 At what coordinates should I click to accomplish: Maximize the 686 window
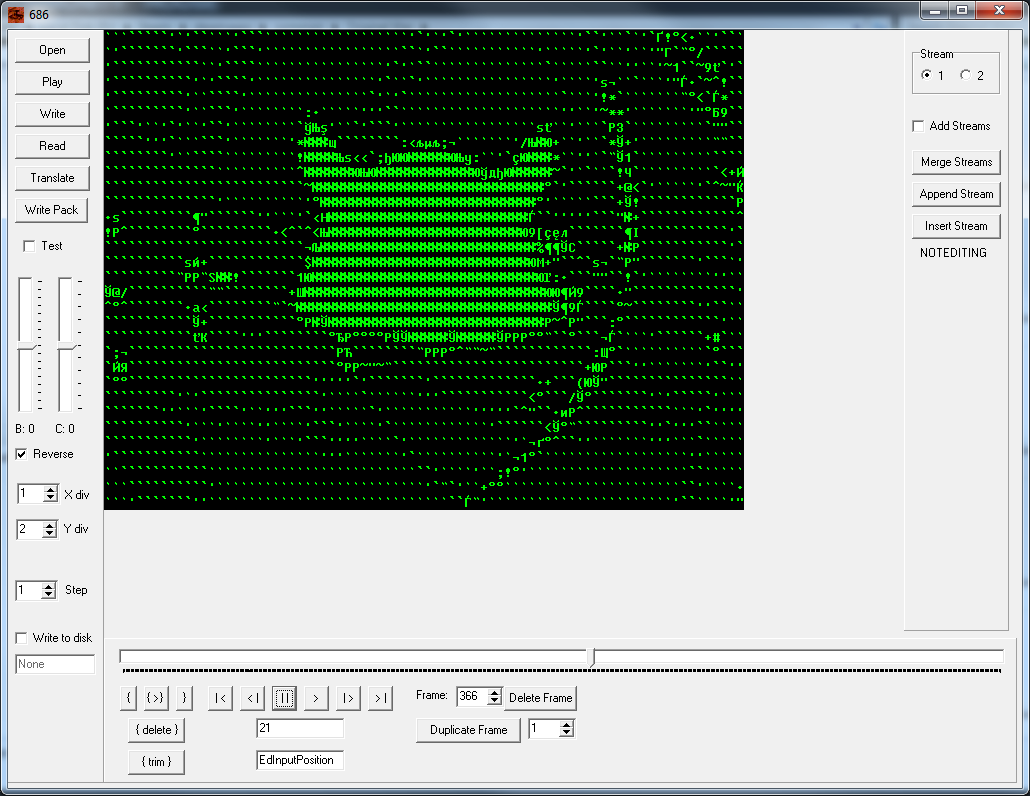pyautogui.click(x=962, y=11)
